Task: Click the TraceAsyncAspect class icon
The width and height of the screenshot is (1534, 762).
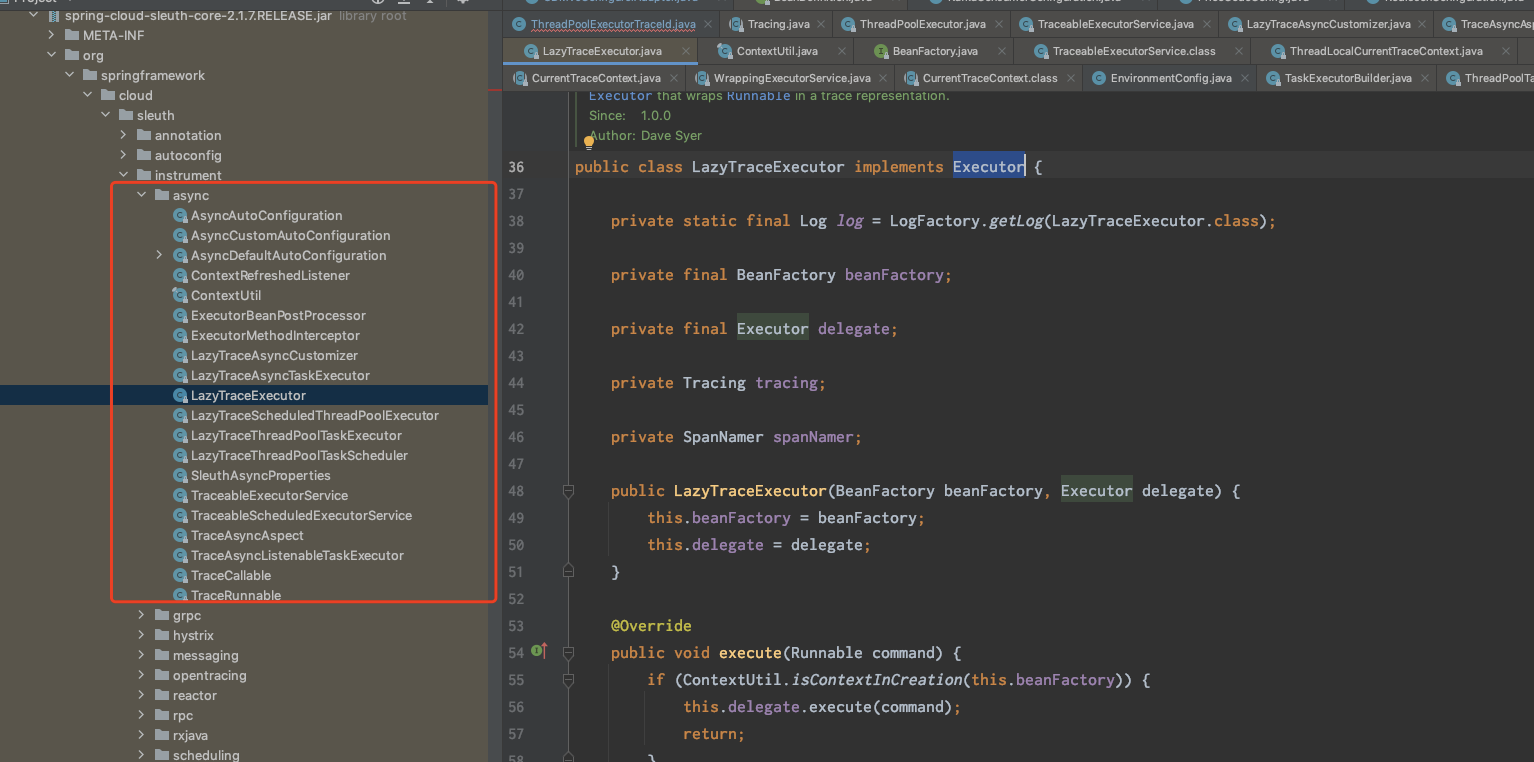Action: pos(180,536)
